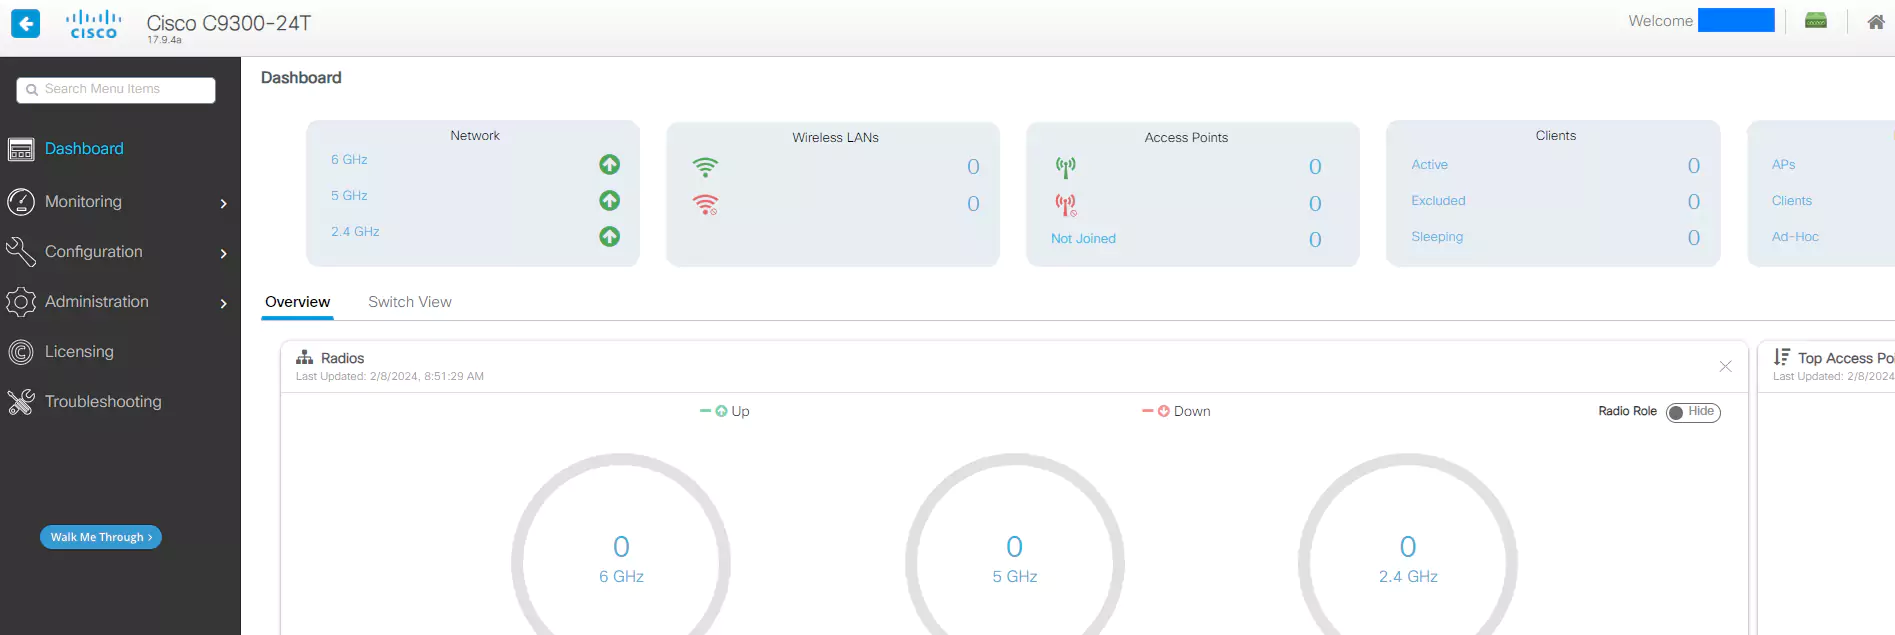This screenshot has width=1895, height=635.
Task: Click the red disabled WLANs icon
Action: [705, 205]
